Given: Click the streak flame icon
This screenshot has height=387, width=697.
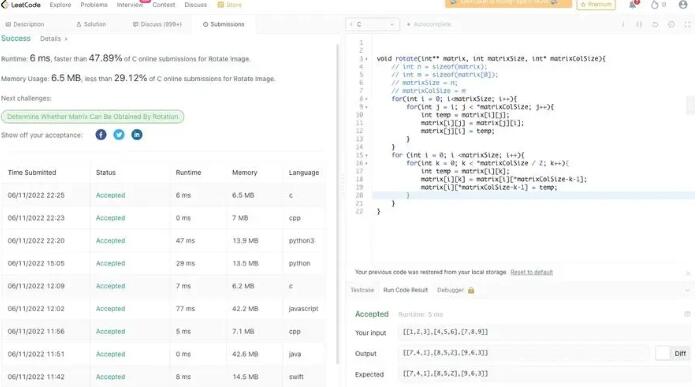Looking at the screenshot, I should point(654,4).
